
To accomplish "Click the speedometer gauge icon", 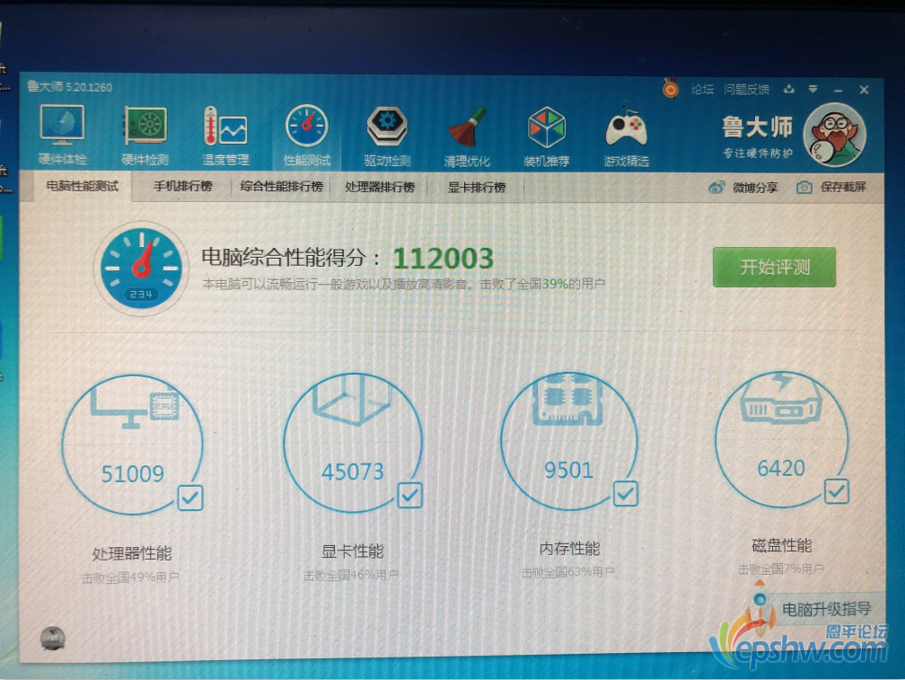I will [x=141, y=268].
